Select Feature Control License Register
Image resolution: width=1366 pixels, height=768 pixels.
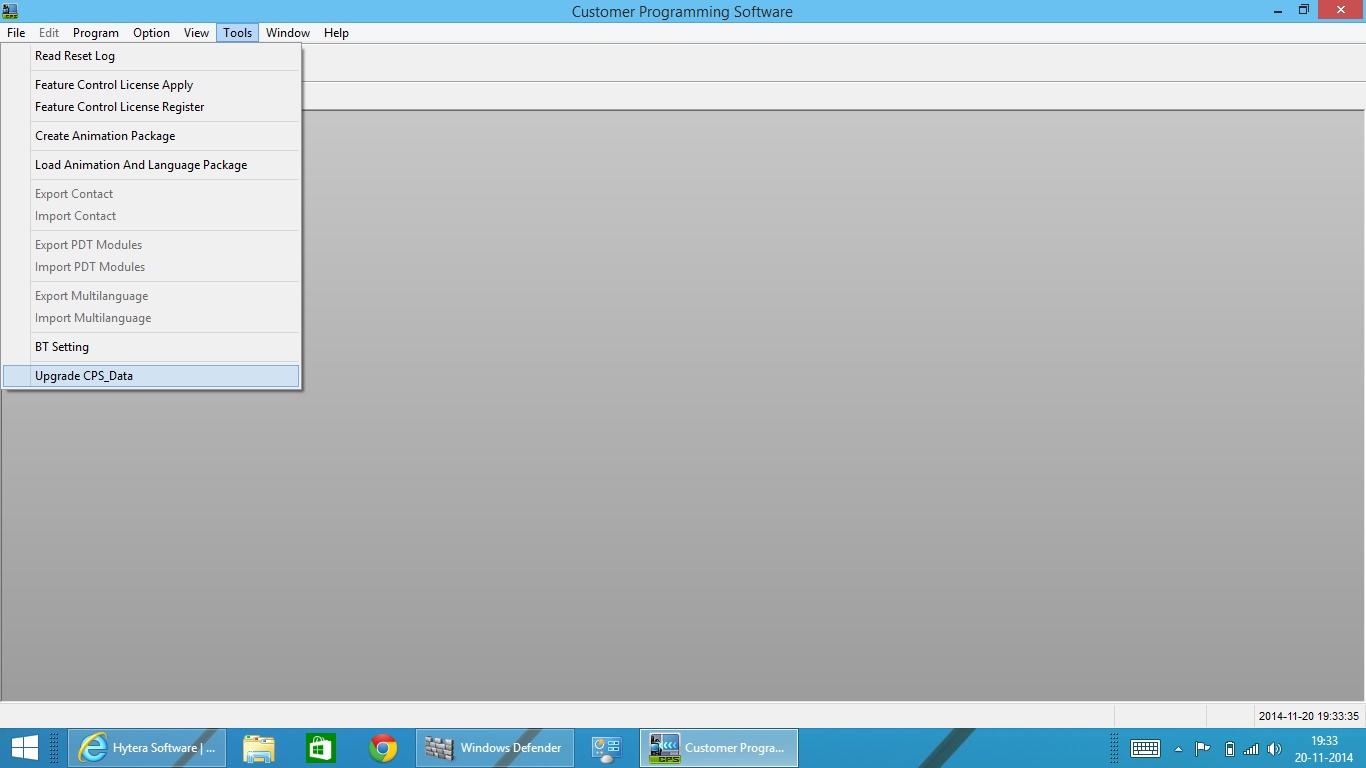151,107
